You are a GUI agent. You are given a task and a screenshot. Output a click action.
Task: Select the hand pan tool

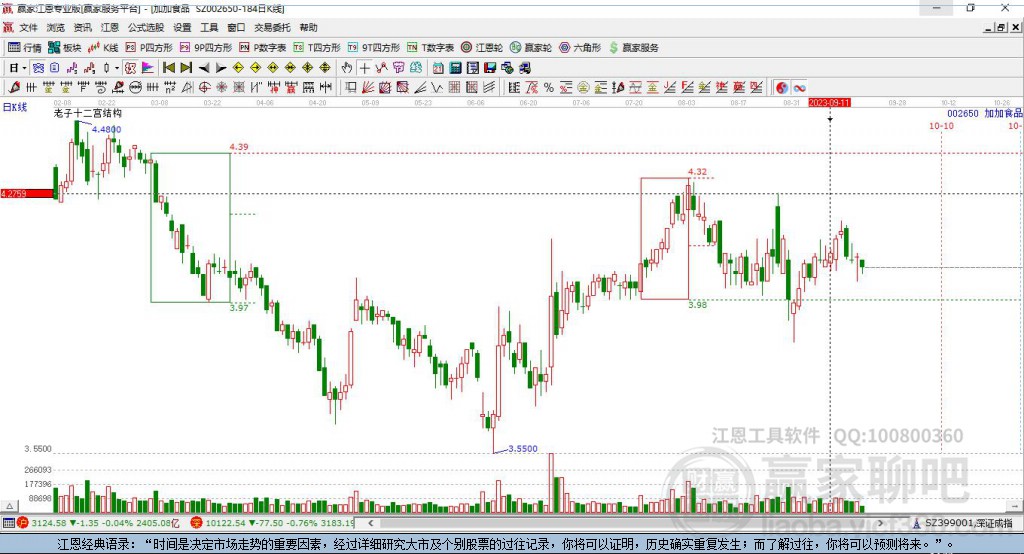(347, 68)
